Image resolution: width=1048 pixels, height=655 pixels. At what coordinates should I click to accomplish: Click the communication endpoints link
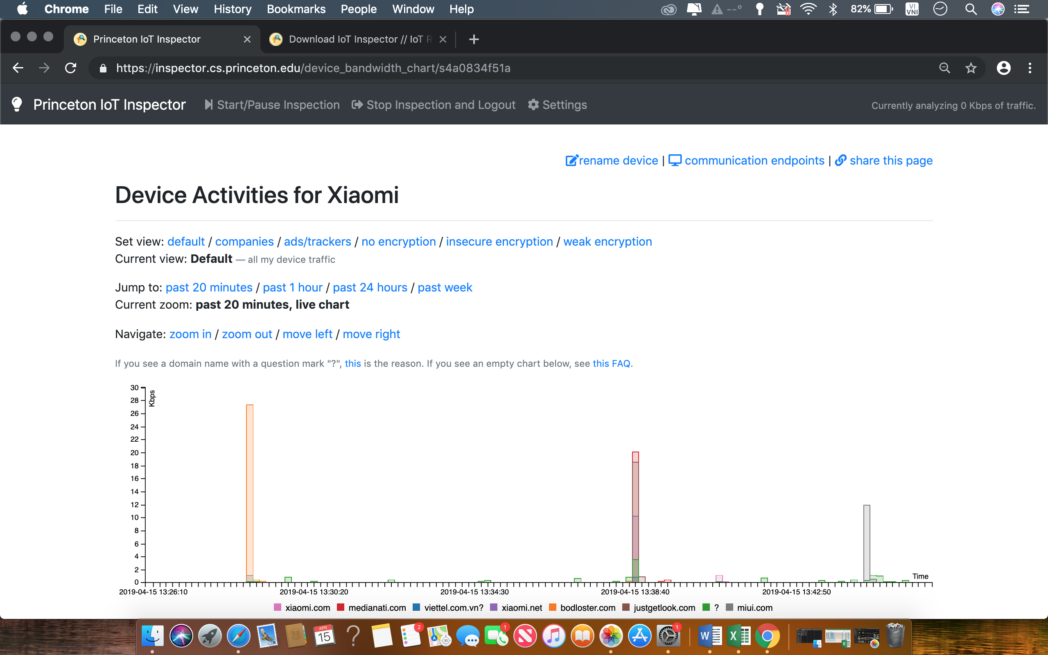(747, 160)
